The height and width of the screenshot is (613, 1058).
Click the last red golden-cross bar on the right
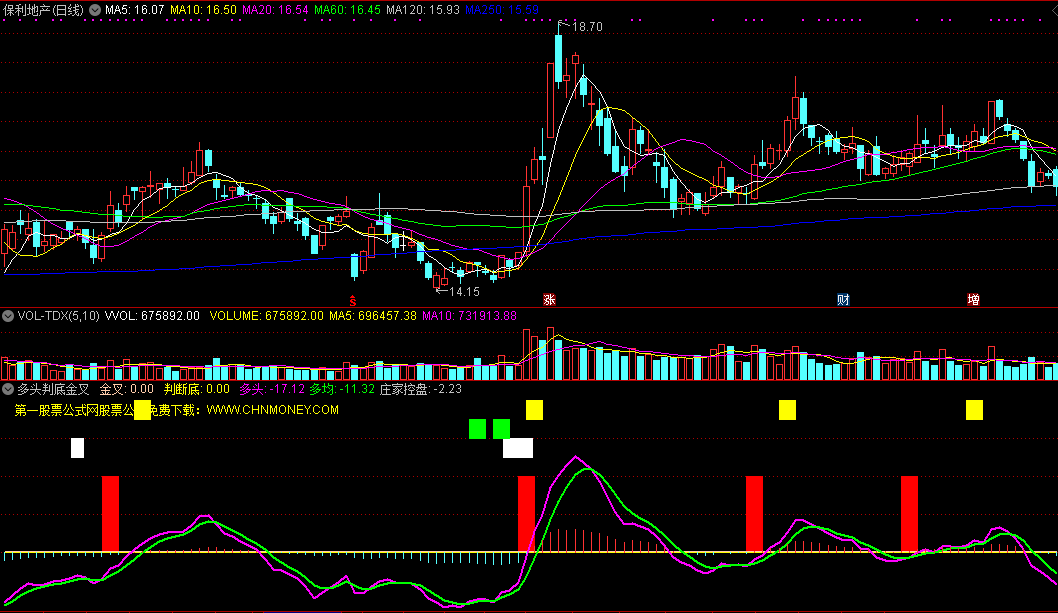(x=910, y=514)
